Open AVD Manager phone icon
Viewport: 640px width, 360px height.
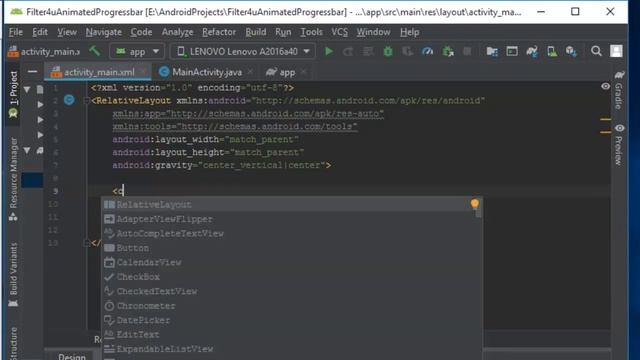[552, 51]
